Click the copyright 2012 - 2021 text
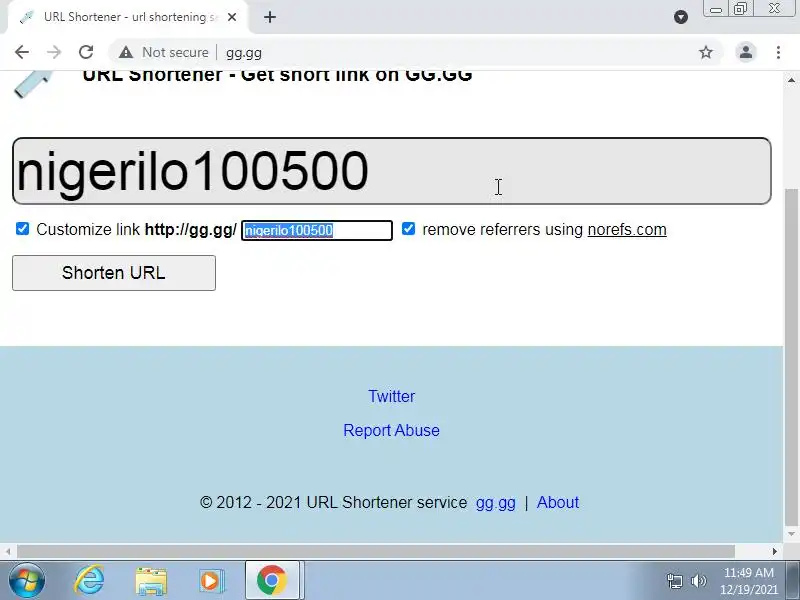800x600 pixels. (333, 503)
